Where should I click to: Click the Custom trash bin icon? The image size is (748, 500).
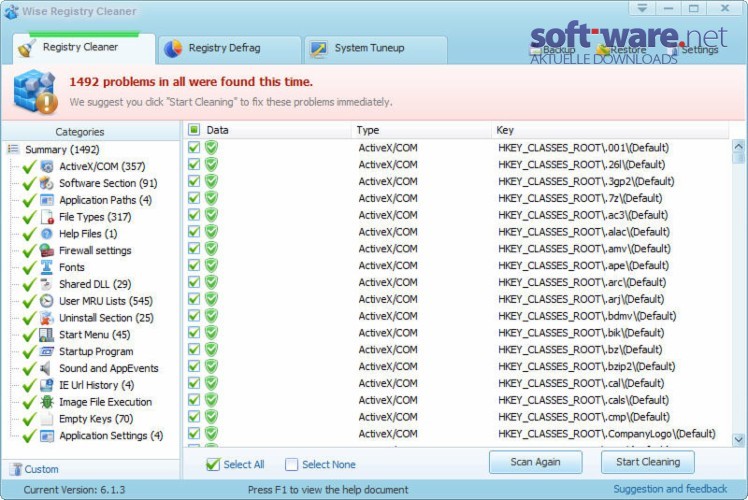point(17,469)
